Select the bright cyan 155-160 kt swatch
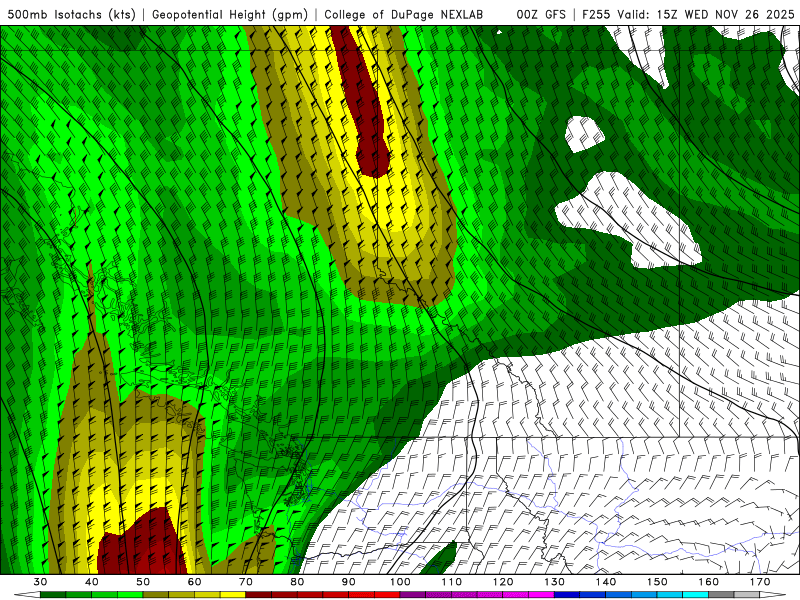This screenshot has width=800, height=600. pyautogui.click(x=695, y=595)
